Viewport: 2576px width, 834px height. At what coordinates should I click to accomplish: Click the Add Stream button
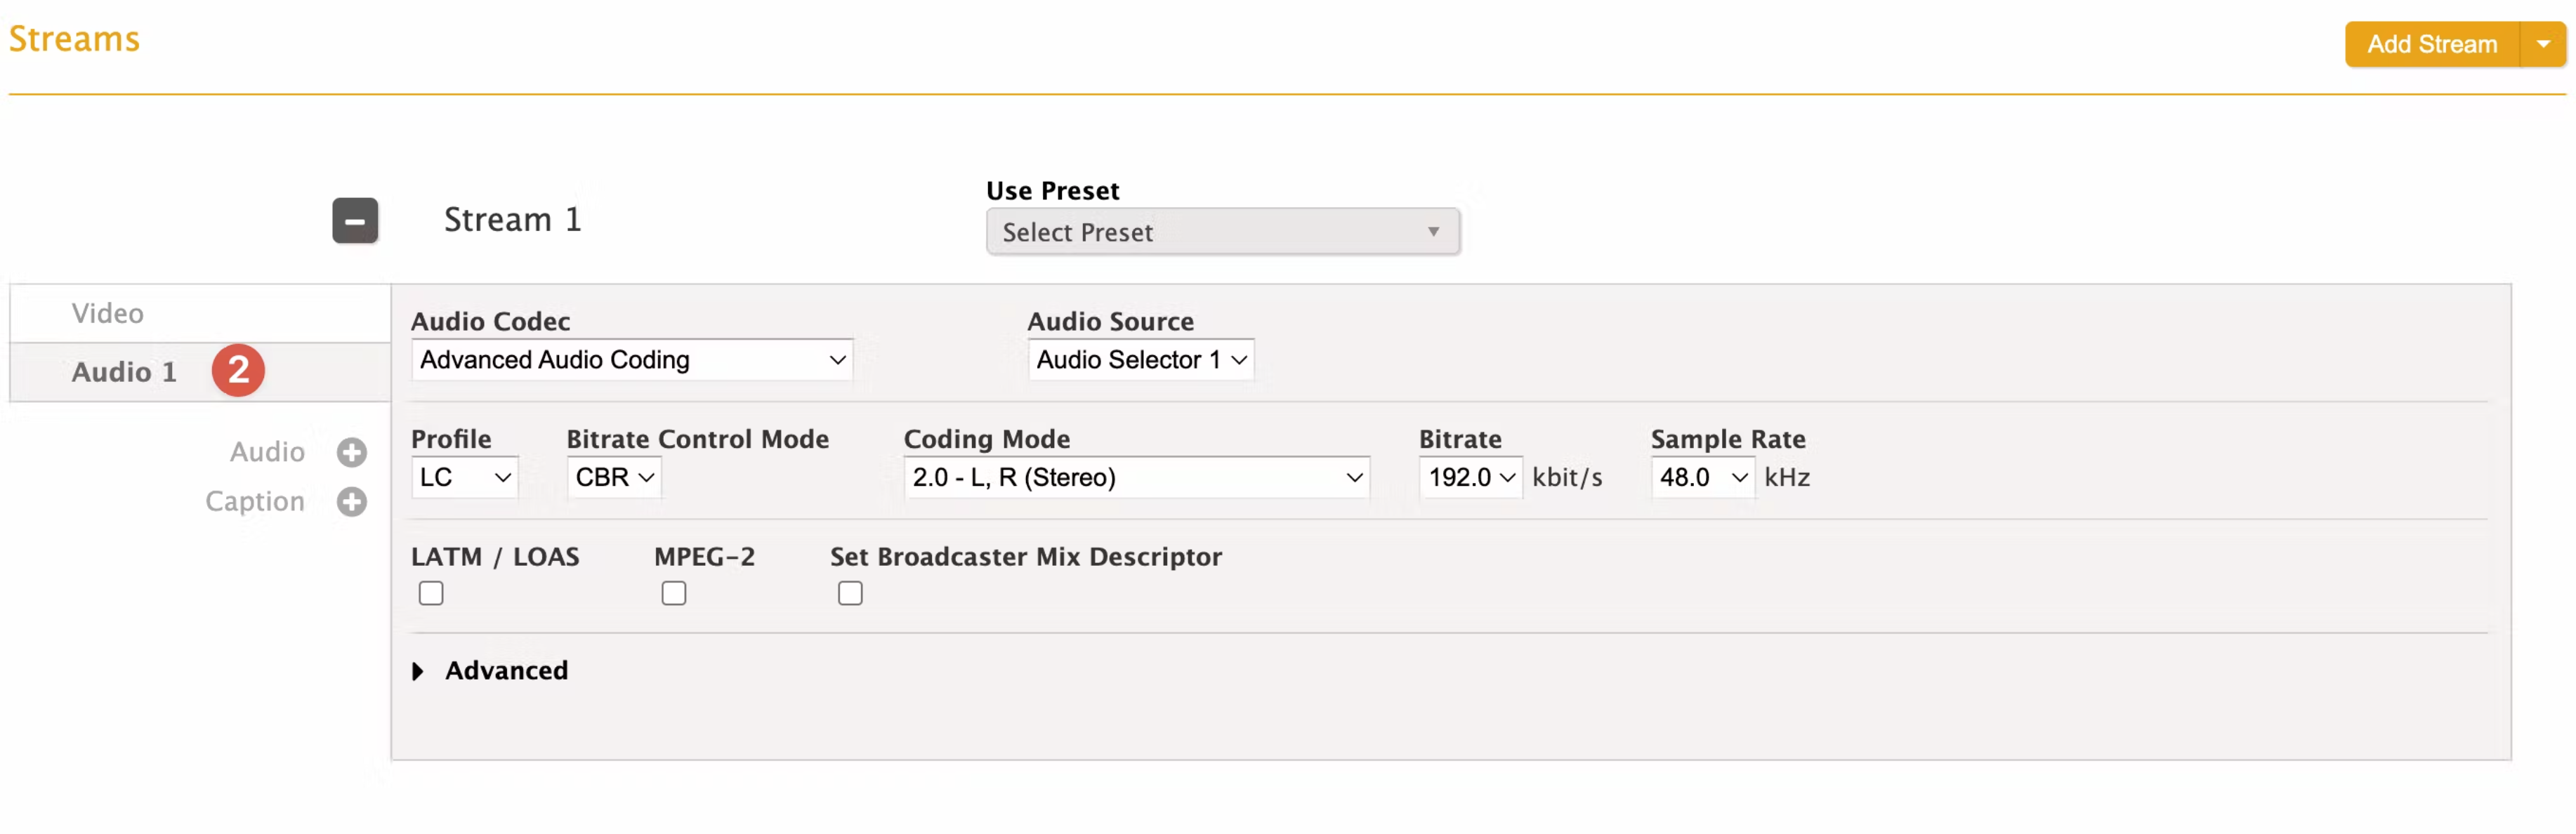tap(2432, 44)
